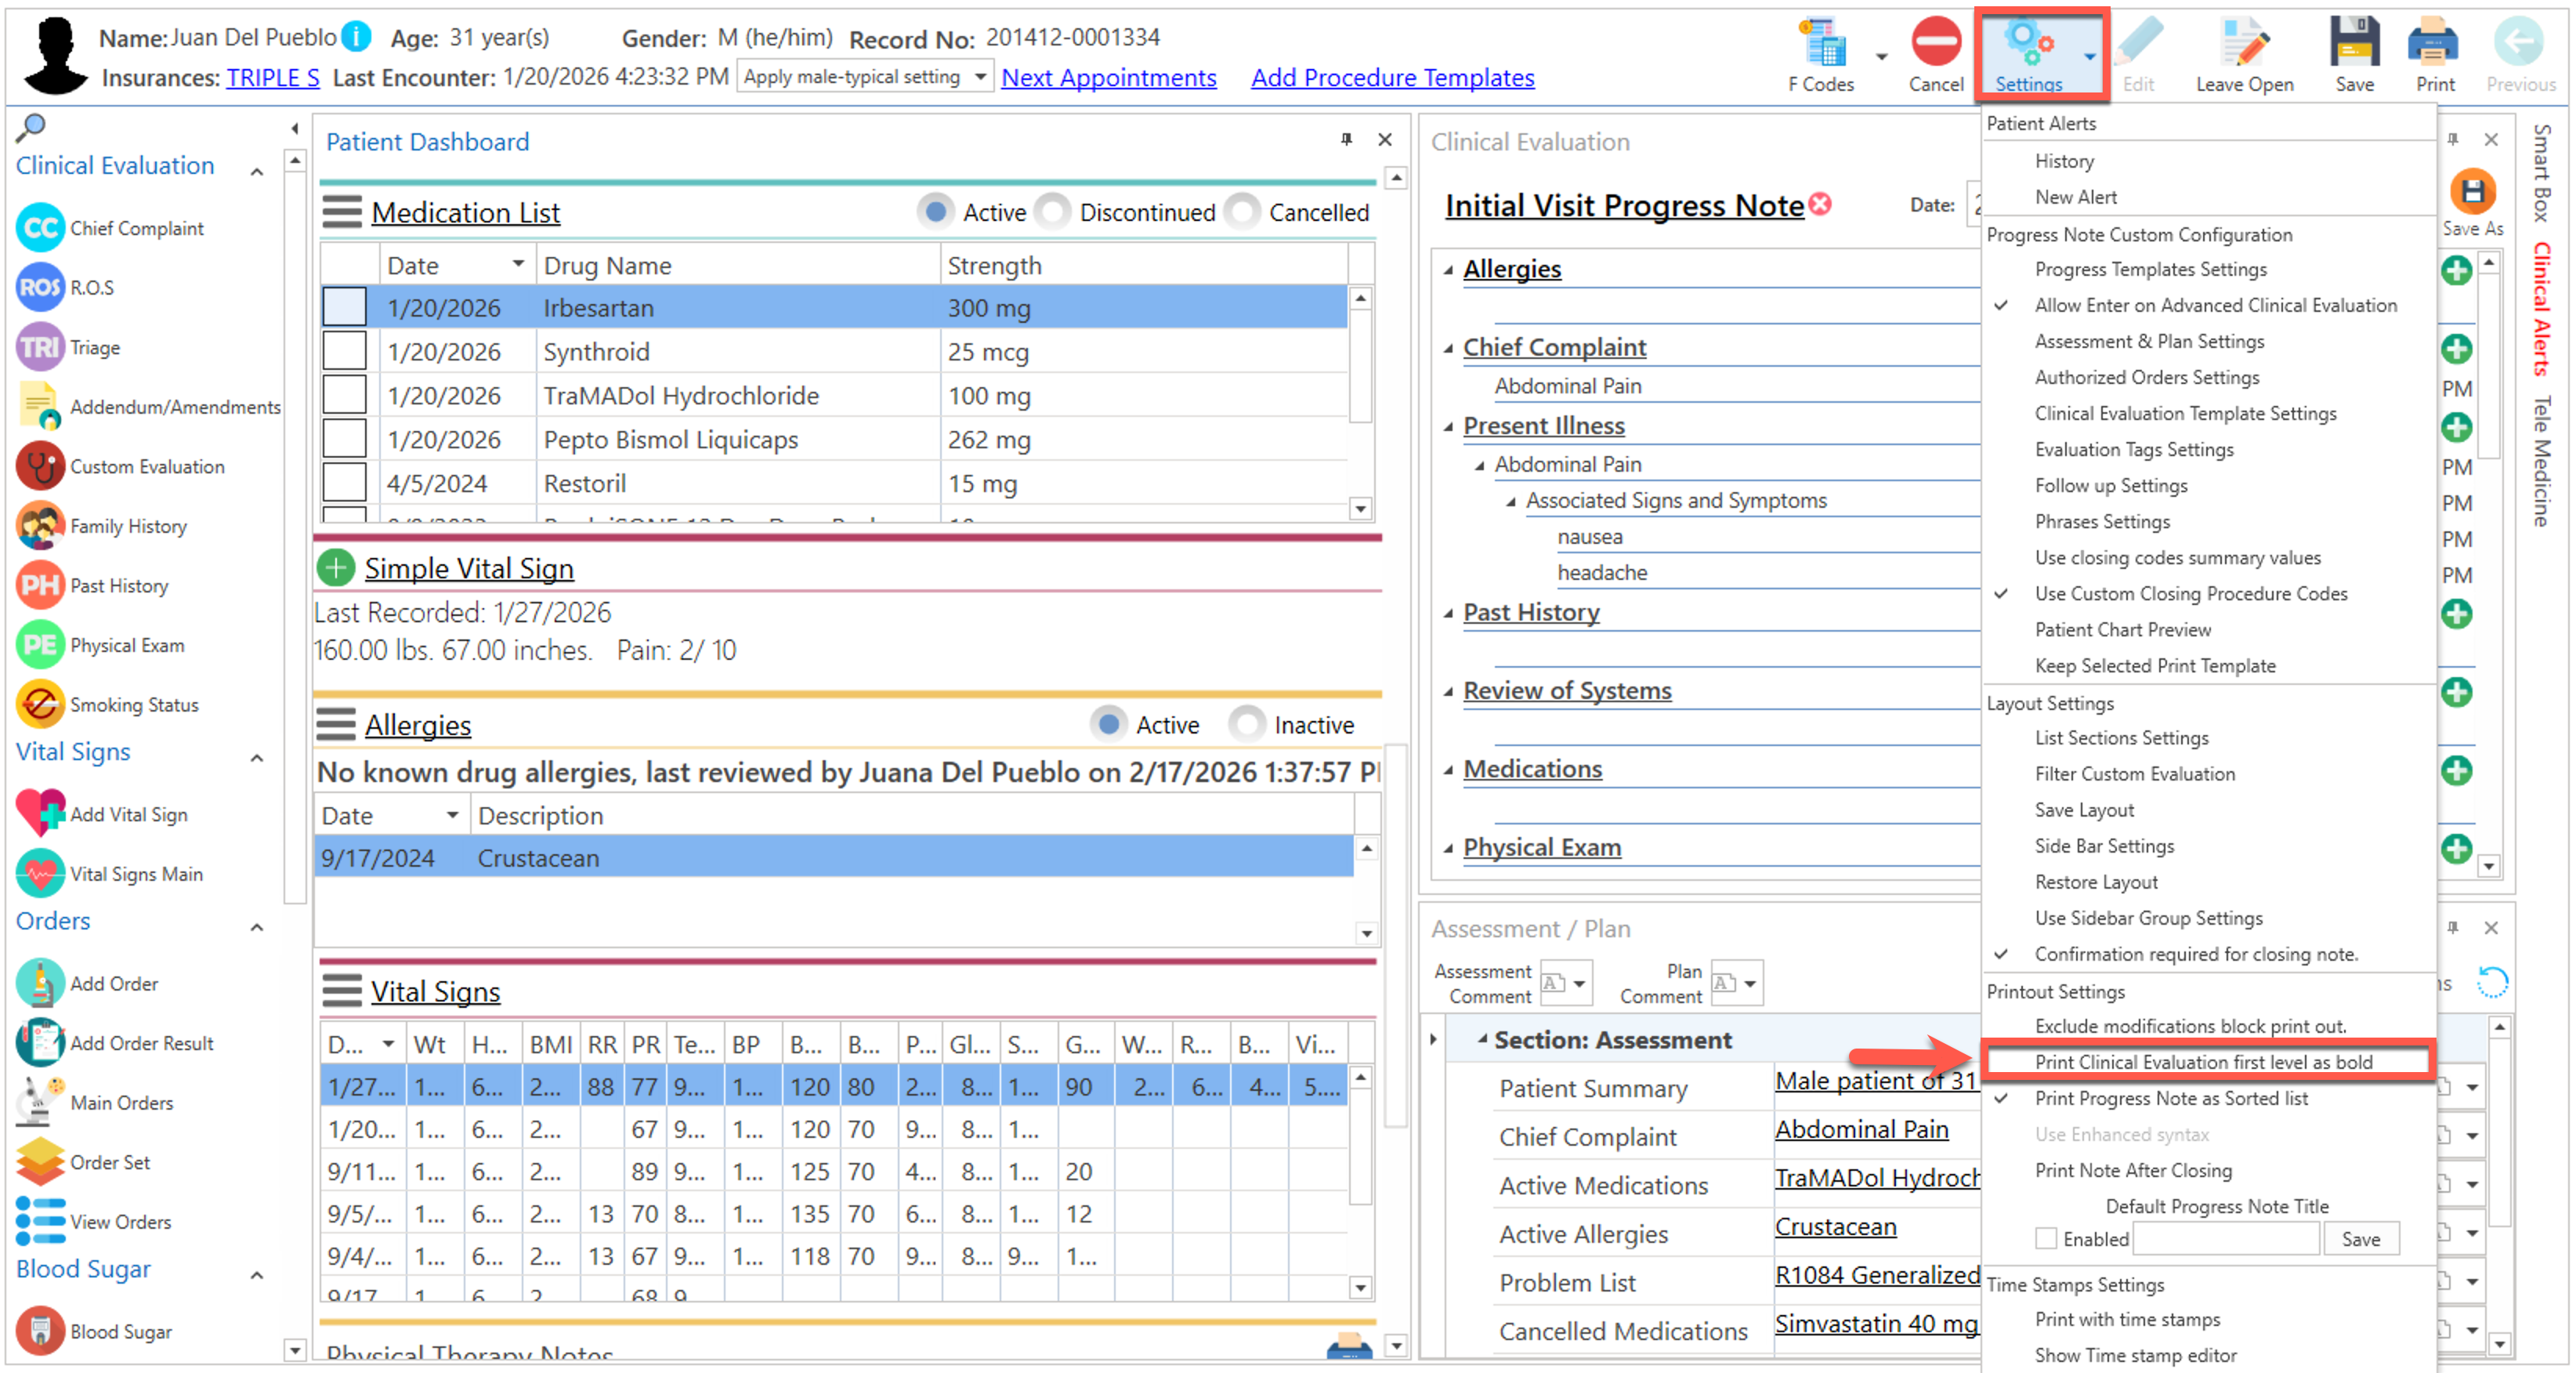Open the sidebar search magnifier
2576x1373 pixels.
[x=31, y=127]
